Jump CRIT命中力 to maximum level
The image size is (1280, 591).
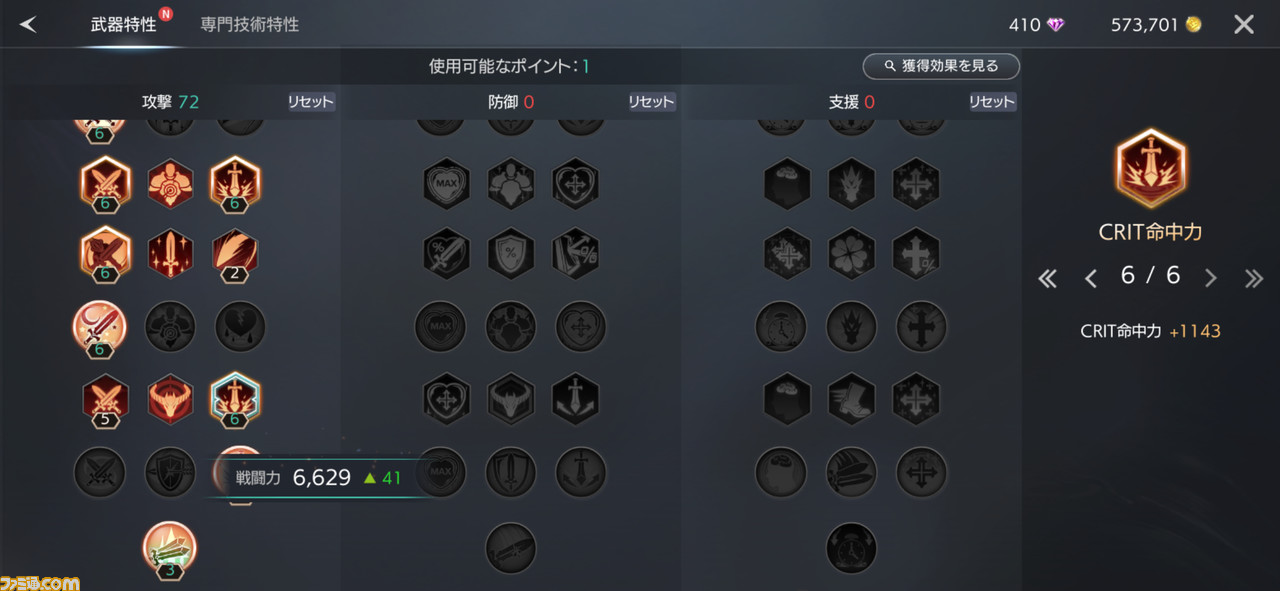coord(1254,279)
